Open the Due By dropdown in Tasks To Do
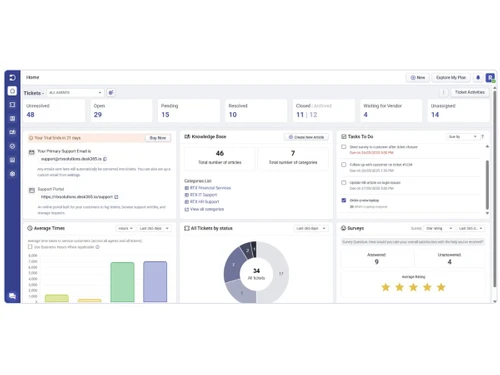This screenshot has height=375, width=500. click(462, 137)
